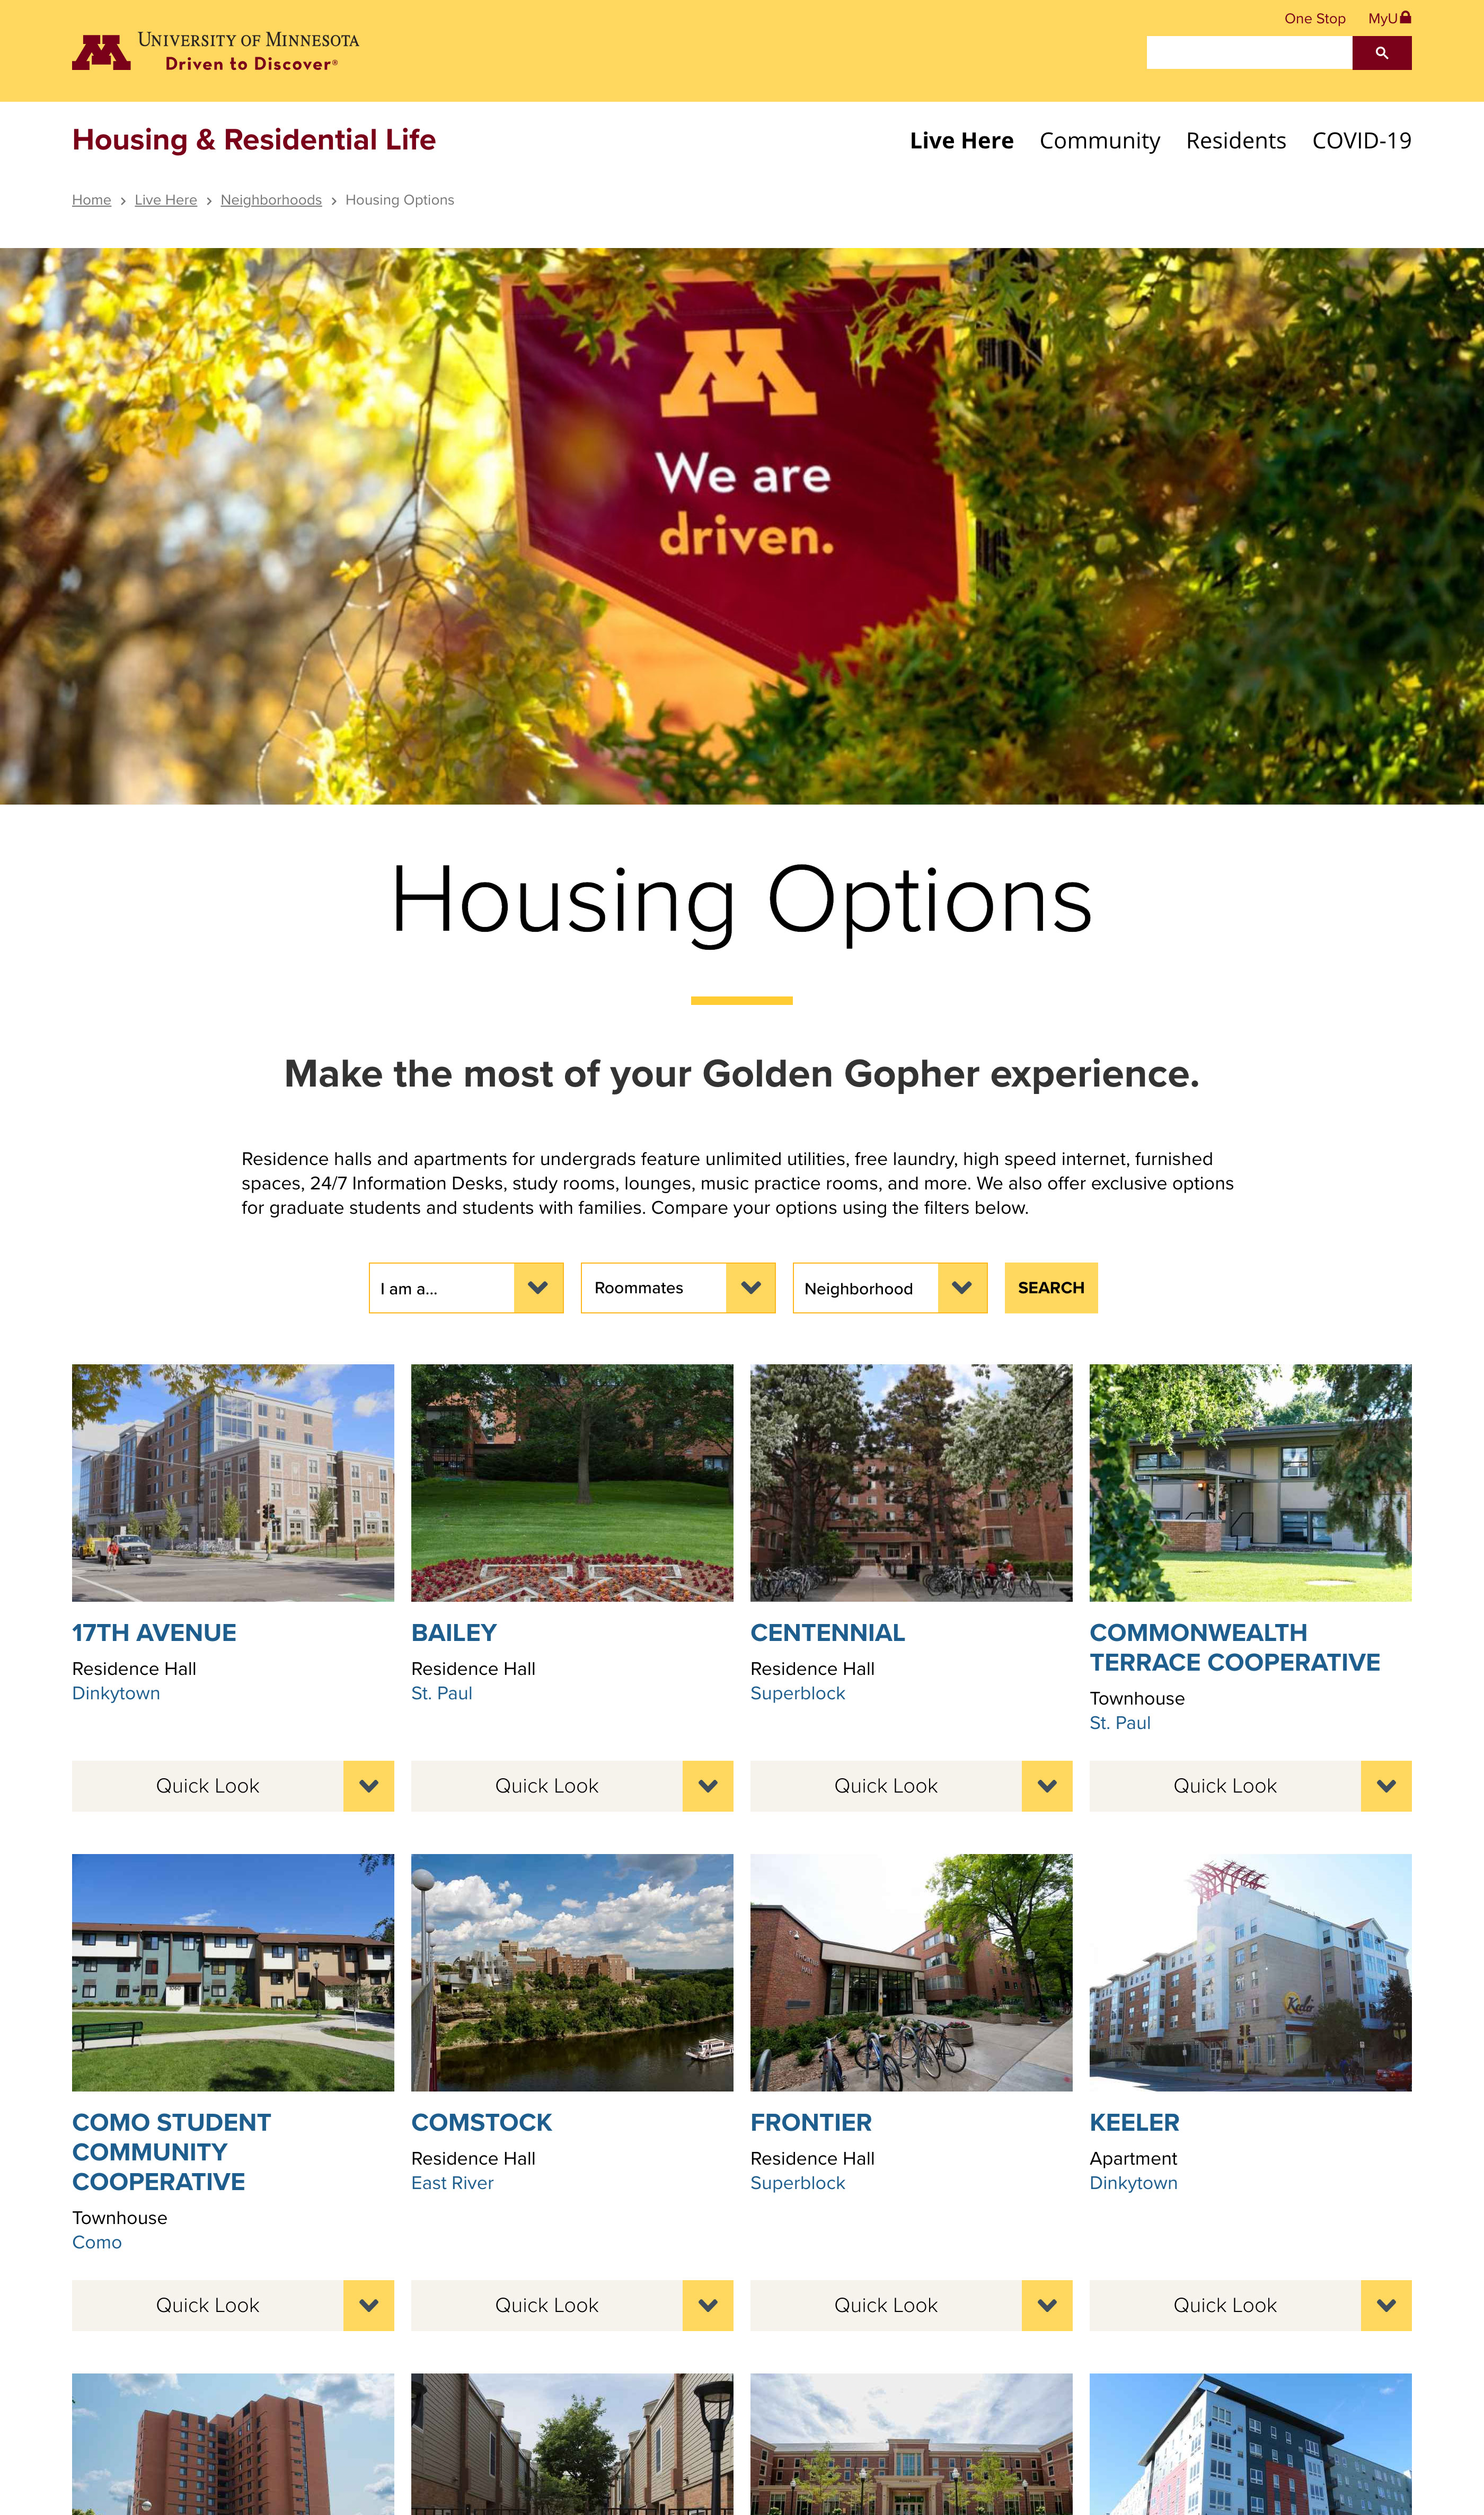Click the University of Minnesota 'M' logo icon
Viewport: 1484px width, 2515px height.
tap(97, 49)
